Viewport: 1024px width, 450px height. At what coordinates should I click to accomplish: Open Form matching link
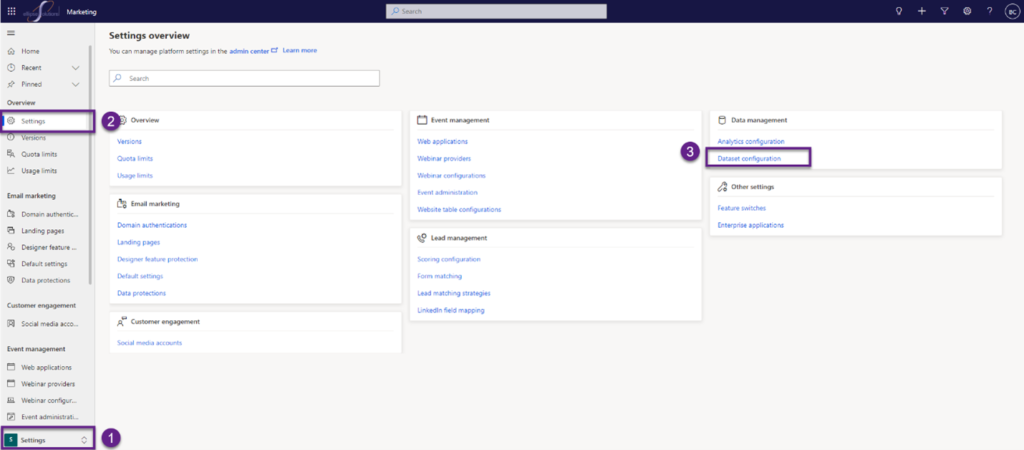tap(440, 276)
